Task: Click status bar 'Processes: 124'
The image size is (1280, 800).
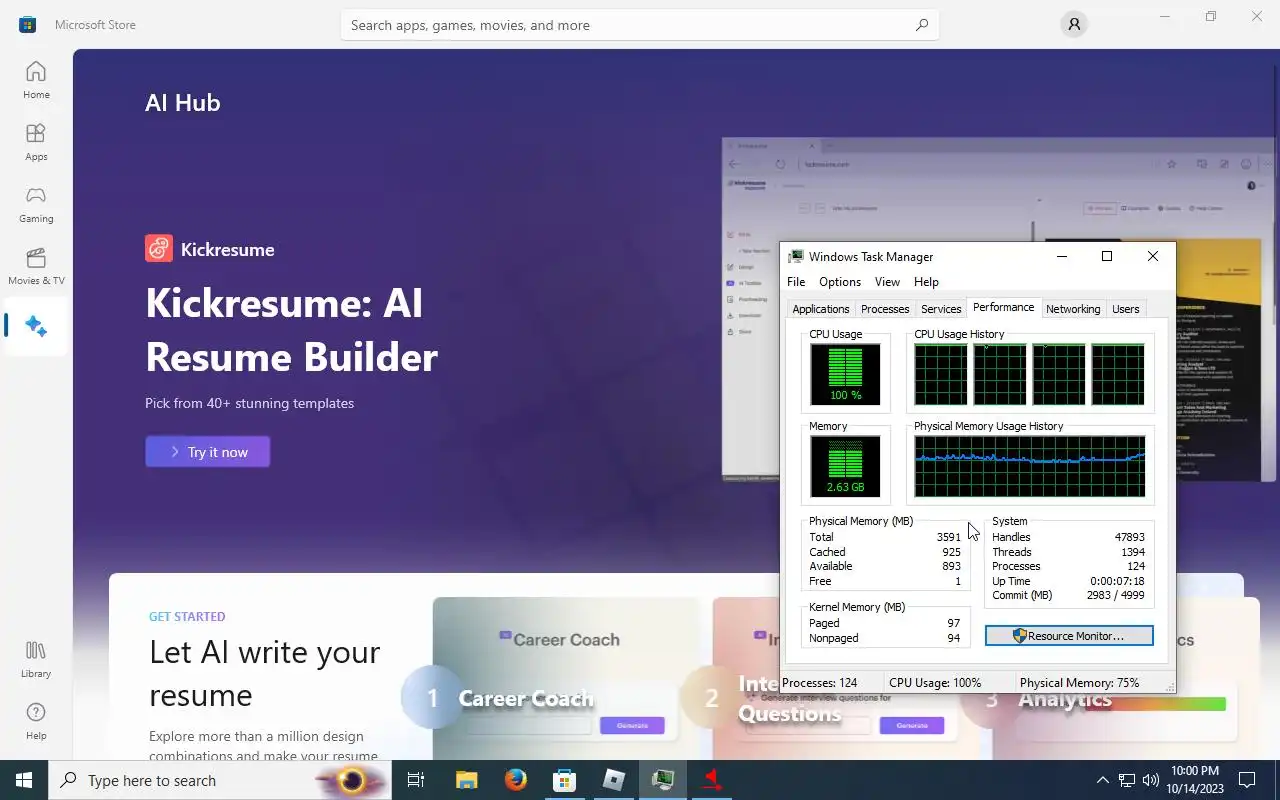Action: [x=819, y=683]
